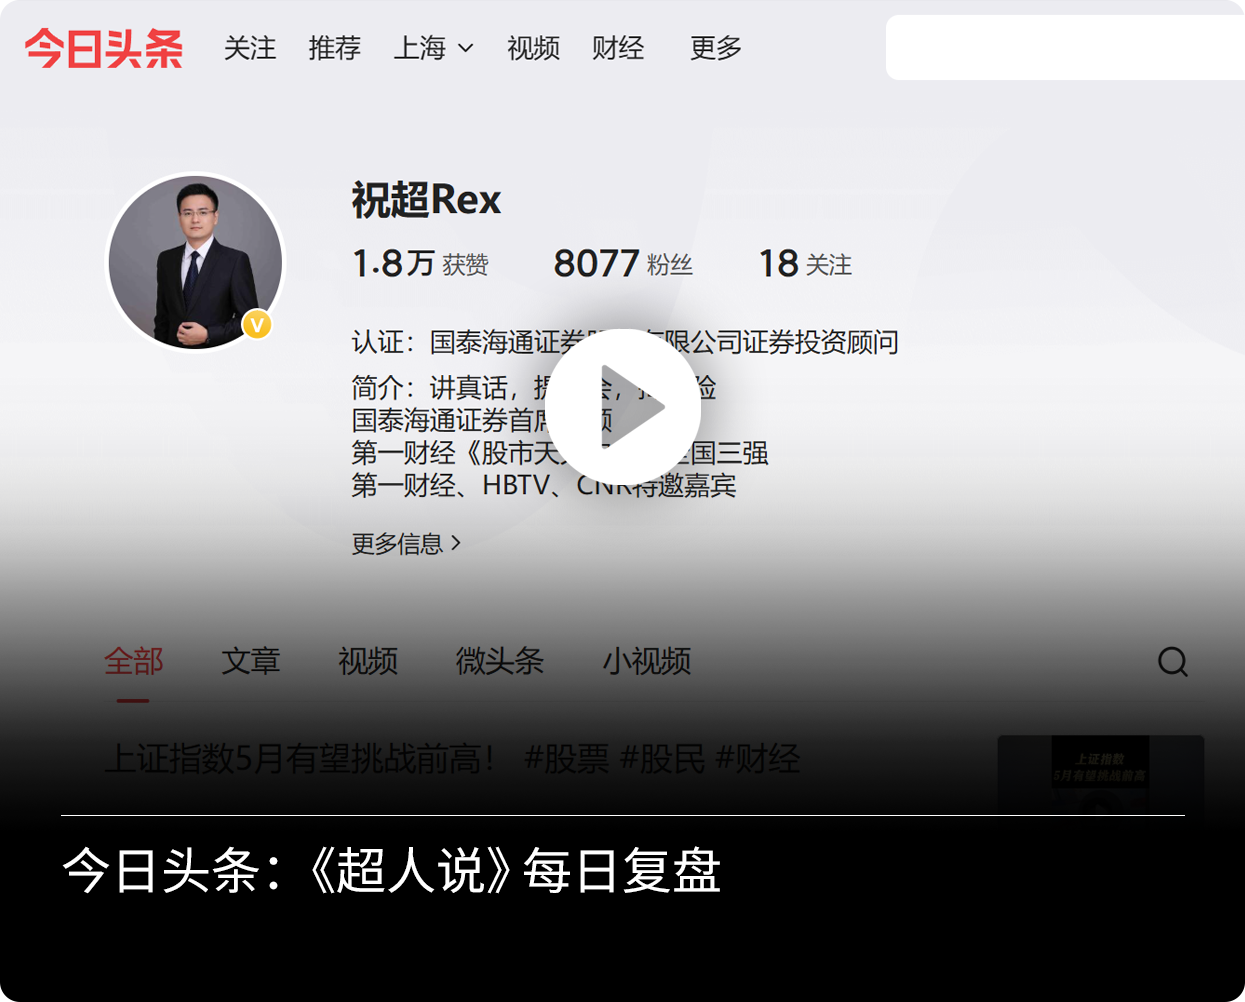Select the 全部 content tab
This screenshot has height=1002, width=1245.
tap(134, 661)
